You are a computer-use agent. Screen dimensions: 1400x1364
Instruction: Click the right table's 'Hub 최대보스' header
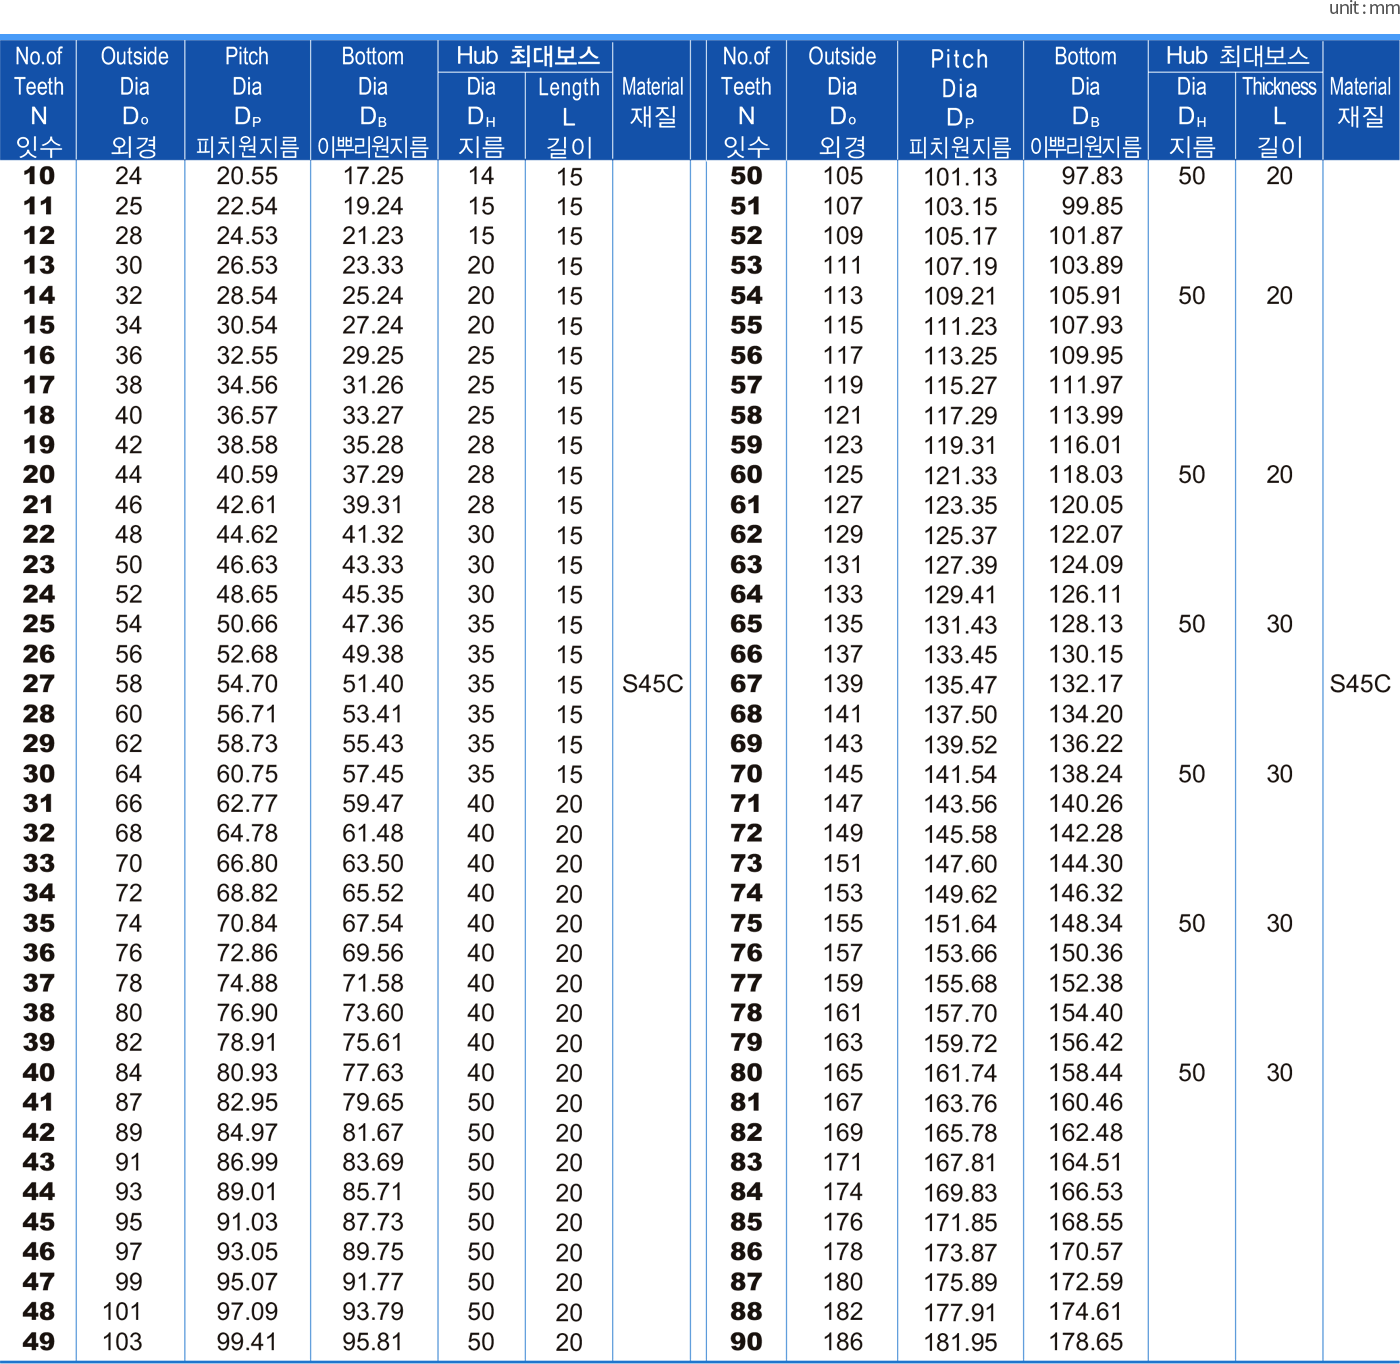pyautogui.click(x=1237, y=56)
